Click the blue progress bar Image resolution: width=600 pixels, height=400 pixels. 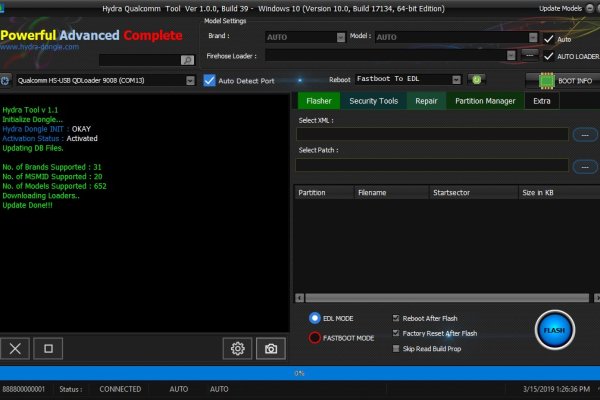(x=300, y=372)
